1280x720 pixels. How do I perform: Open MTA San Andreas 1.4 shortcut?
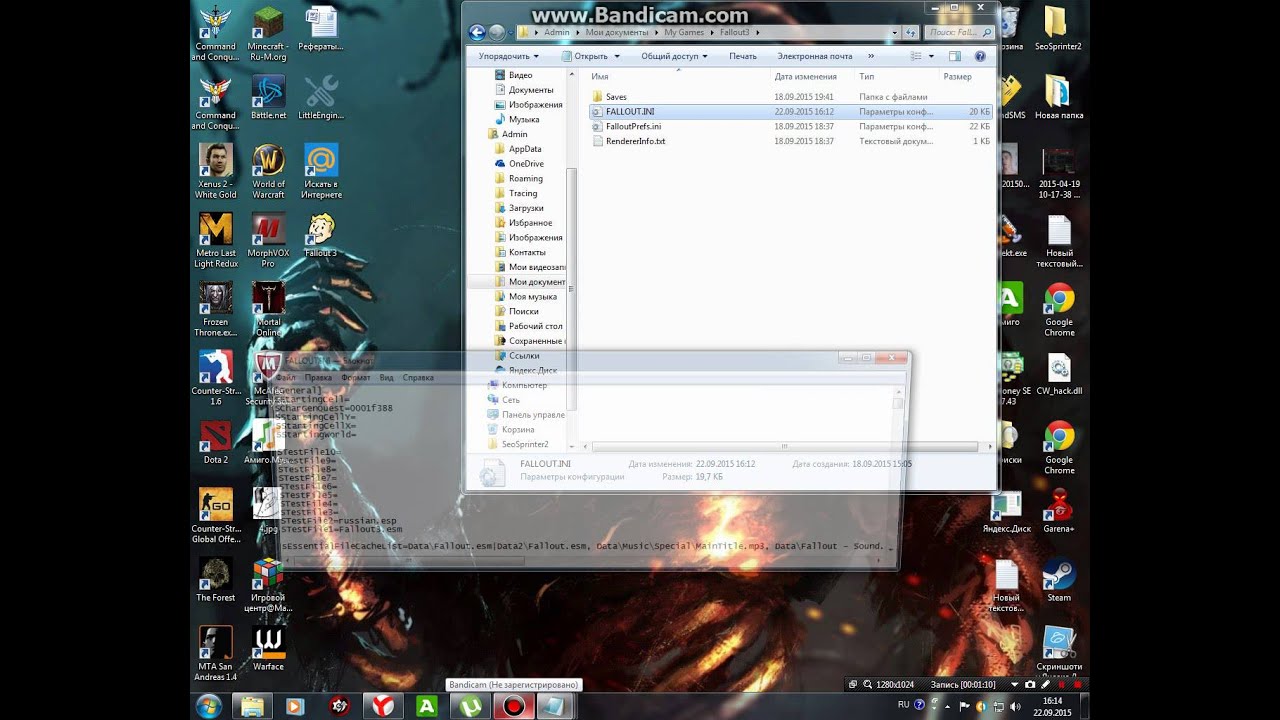[x=215, y=654]
